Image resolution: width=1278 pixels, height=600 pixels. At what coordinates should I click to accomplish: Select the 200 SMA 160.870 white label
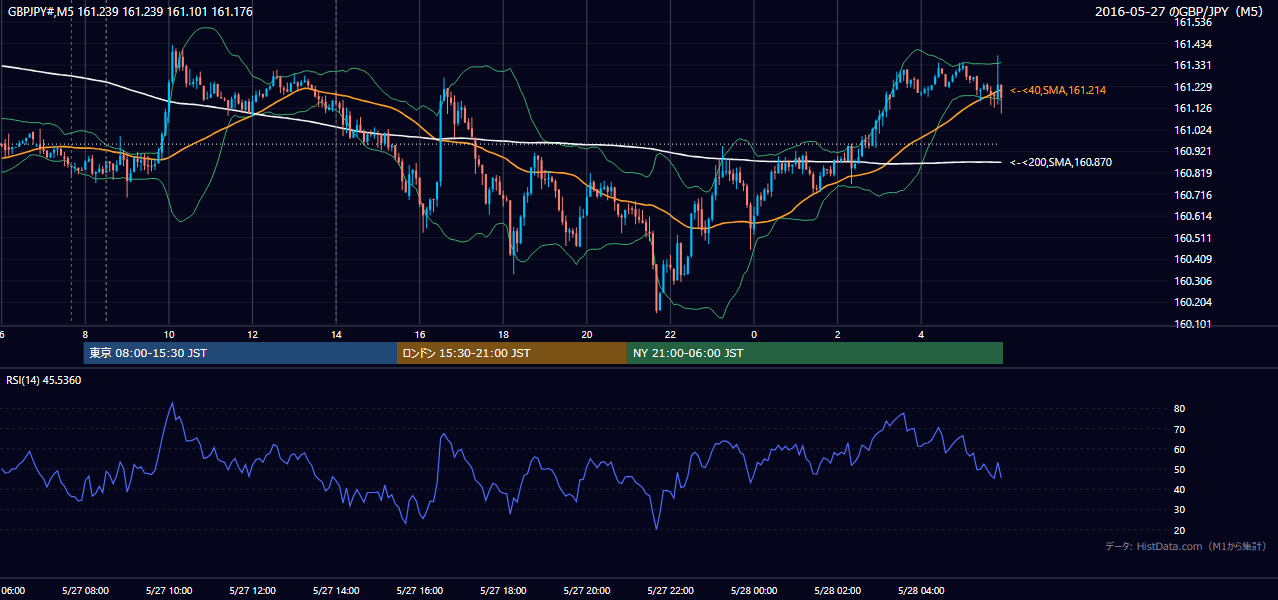click(x=1061, y=162)
